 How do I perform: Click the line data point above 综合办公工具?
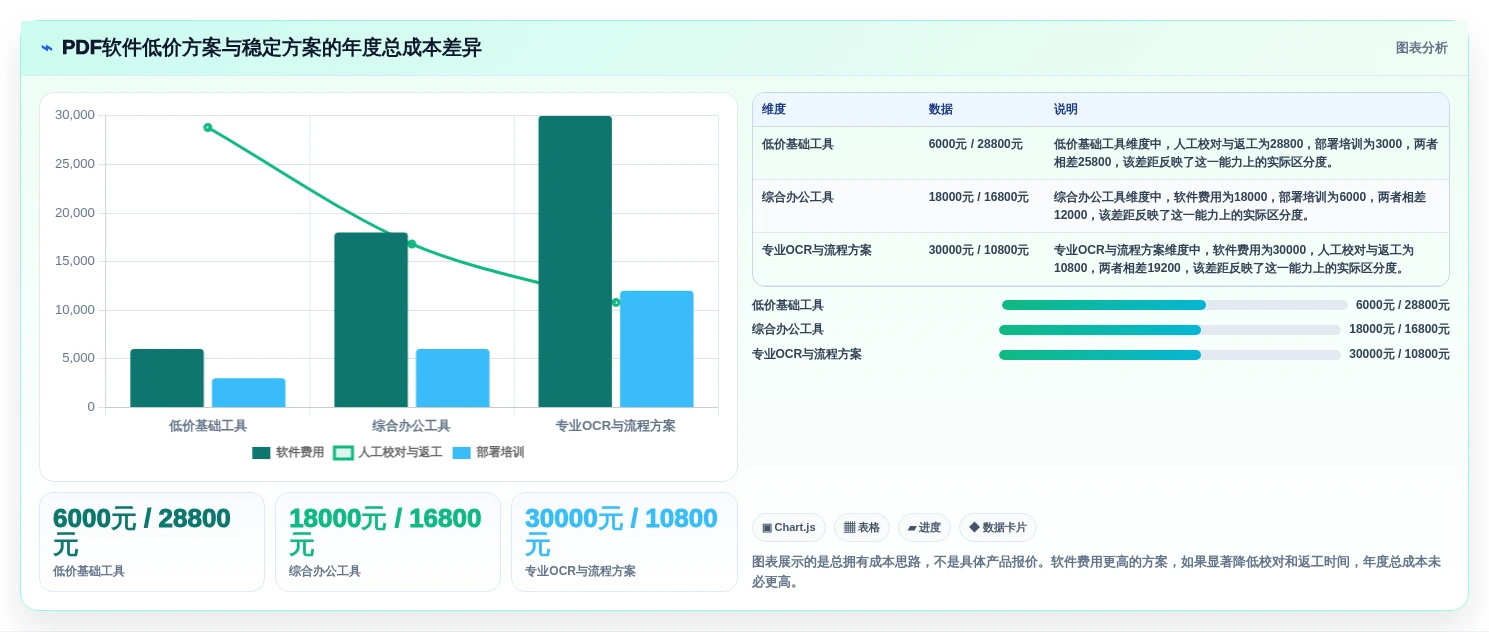pyautogui.click(x=412, y=244)
